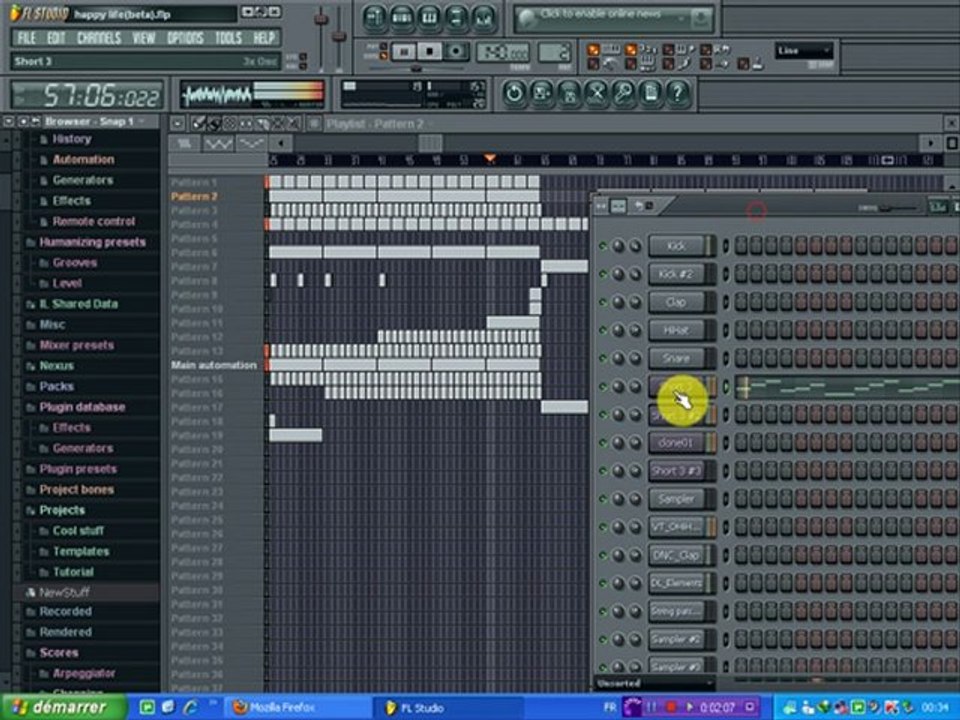Open the Kick channel settings button
Screen dimensions: 960x720
[x=677, y=246]
